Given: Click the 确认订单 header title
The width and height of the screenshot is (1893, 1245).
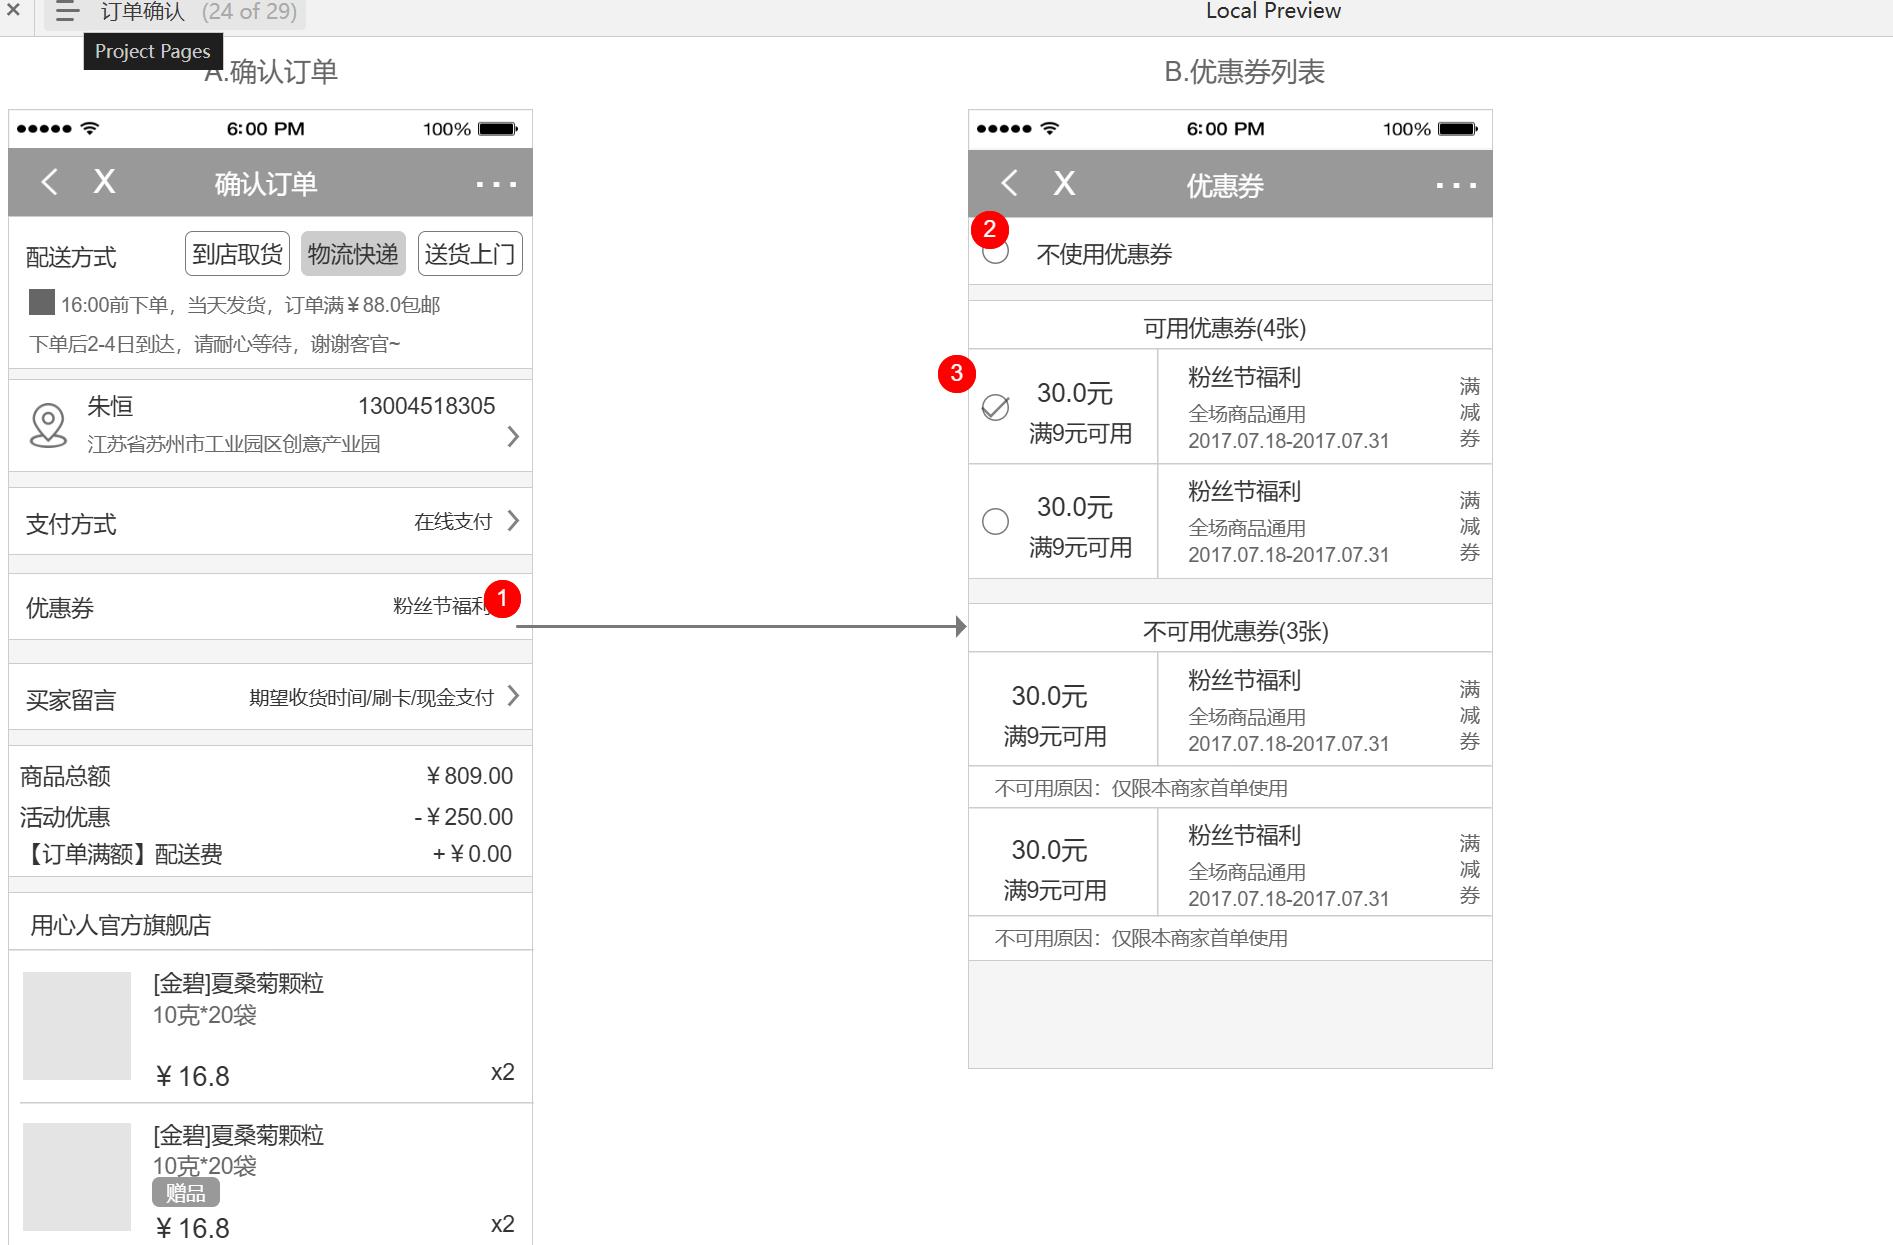Looking at the screenshot, I should (x=266, y=184).
